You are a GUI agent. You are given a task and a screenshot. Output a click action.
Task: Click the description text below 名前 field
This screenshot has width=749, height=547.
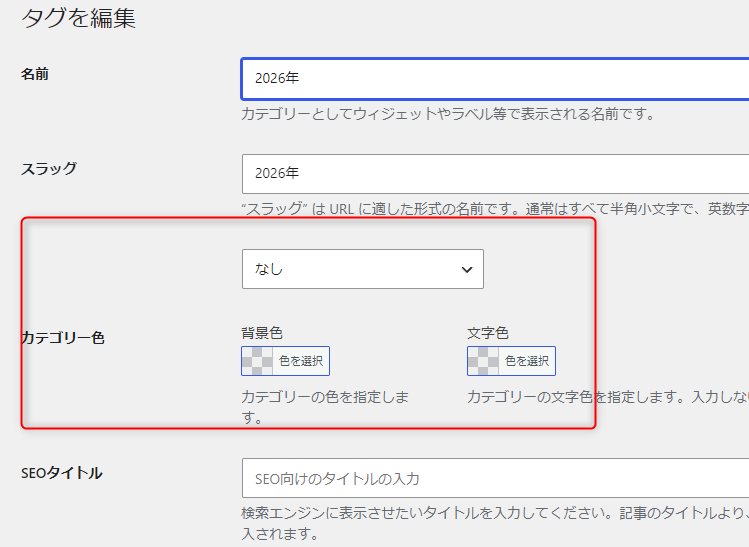pyautogui.click(x=447, y=114)
